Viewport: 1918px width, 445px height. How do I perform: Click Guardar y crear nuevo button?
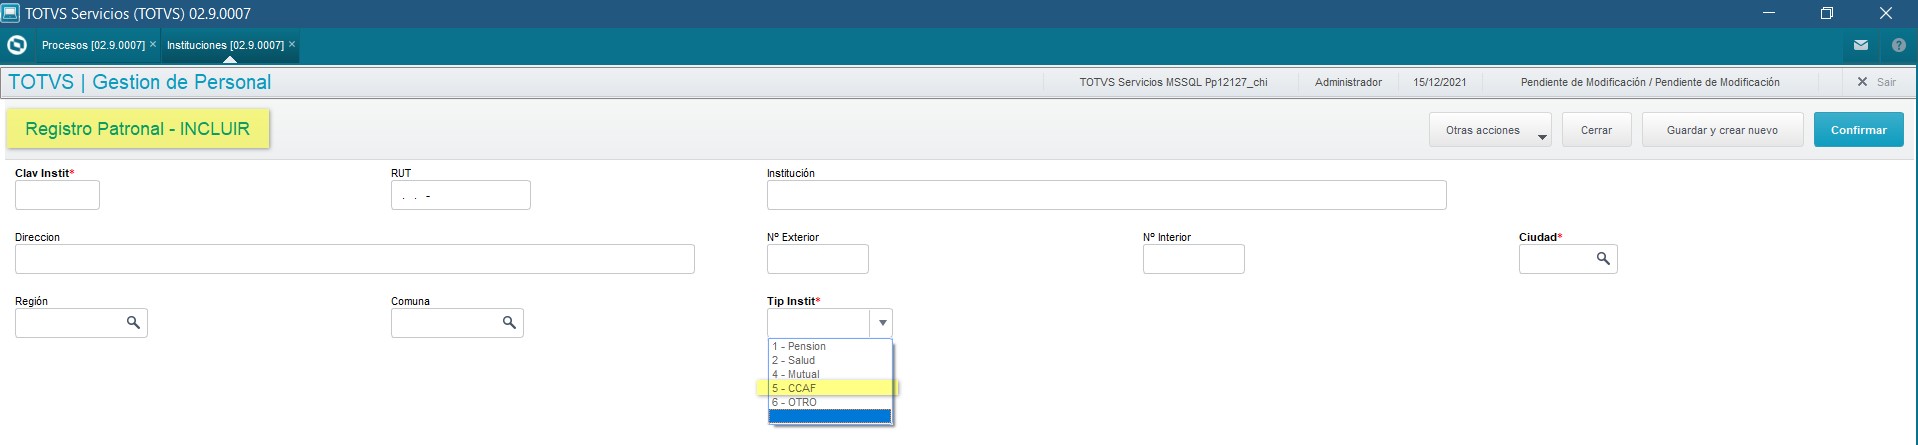[1722, 130]
